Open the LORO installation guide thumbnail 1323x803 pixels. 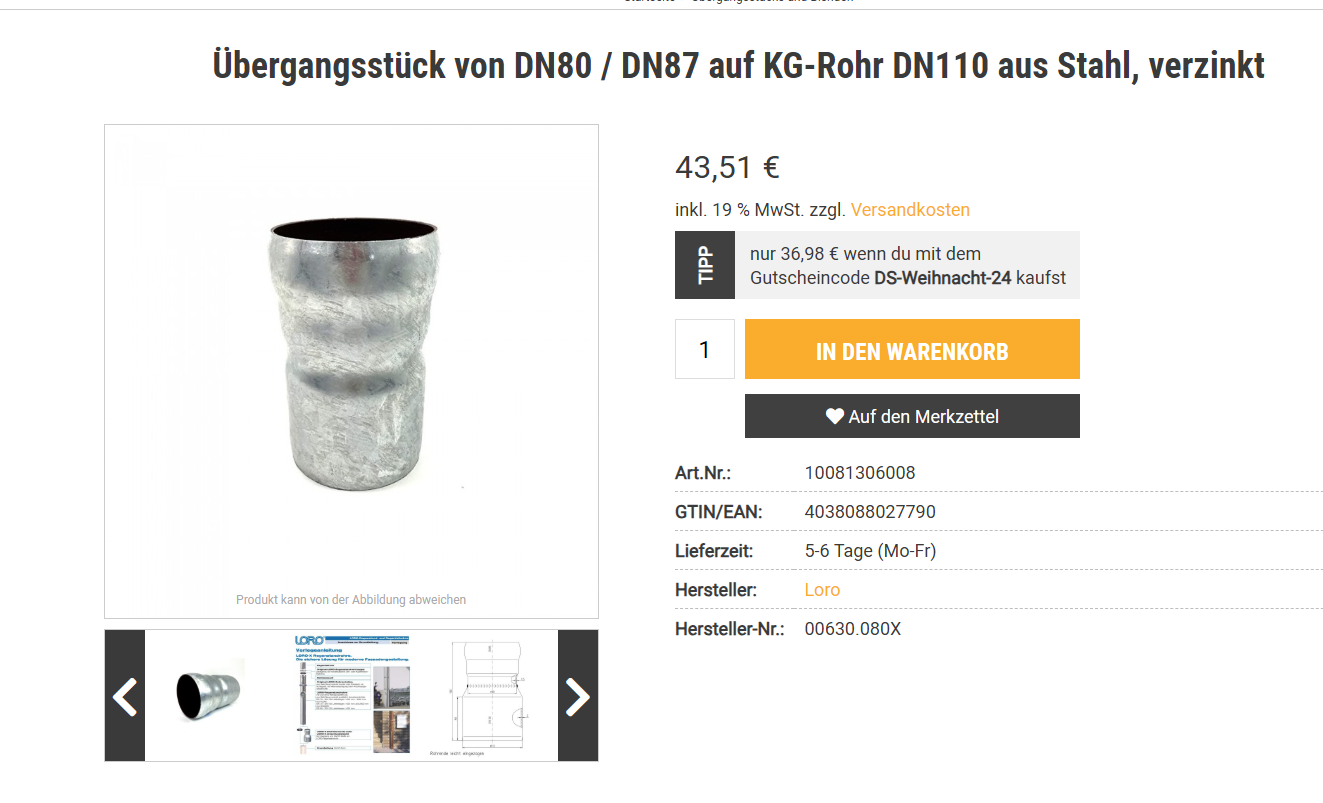352,695
